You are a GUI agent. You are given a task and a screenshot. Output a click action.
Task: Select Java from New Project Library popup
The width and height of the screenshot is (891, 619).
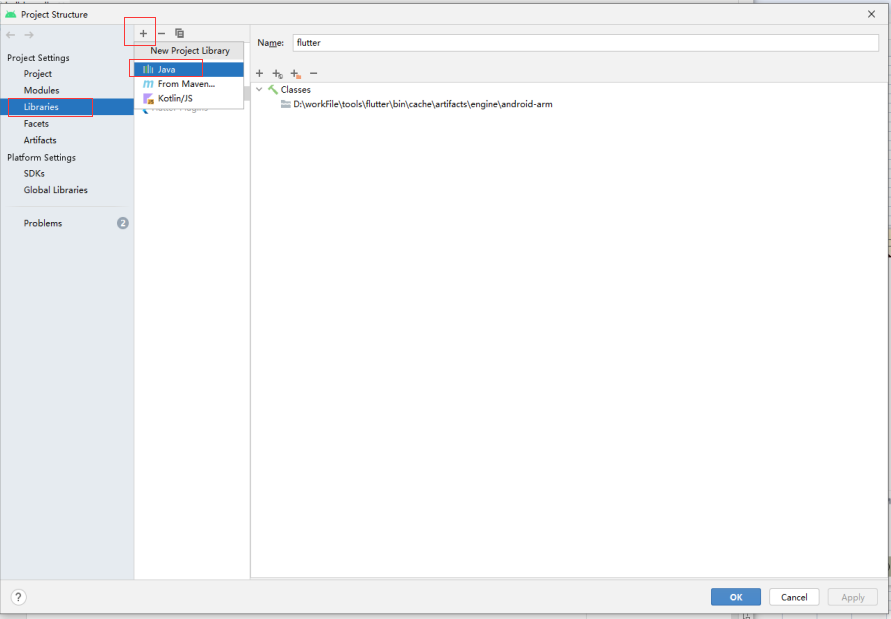click(166, 69)
